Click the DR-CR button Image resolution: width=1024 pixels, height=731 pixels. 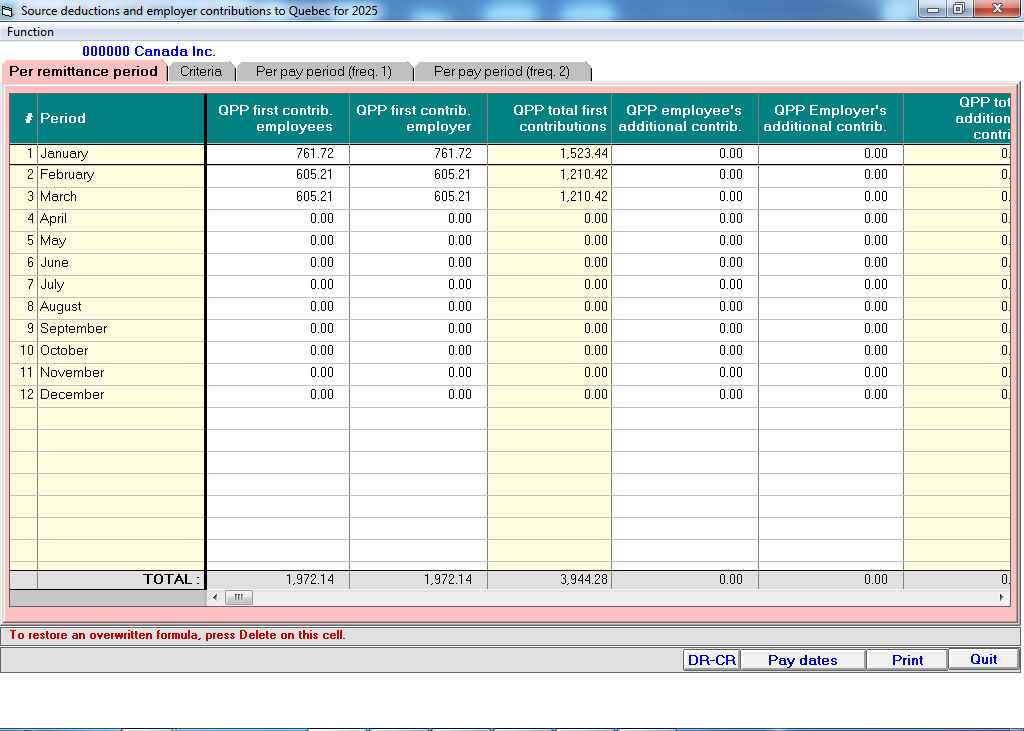[x=711, y=660]
